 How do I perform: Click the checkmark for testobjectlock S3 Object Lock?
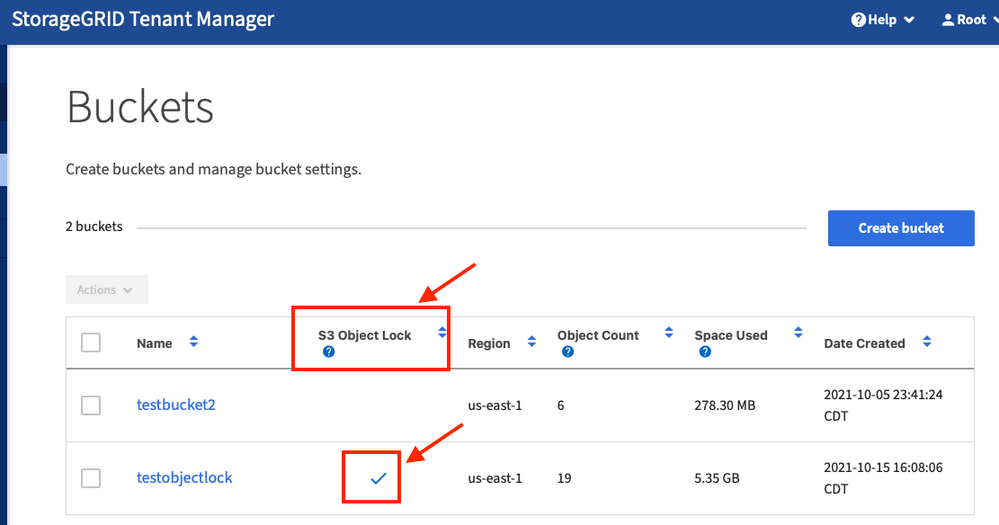coord(378,478)
